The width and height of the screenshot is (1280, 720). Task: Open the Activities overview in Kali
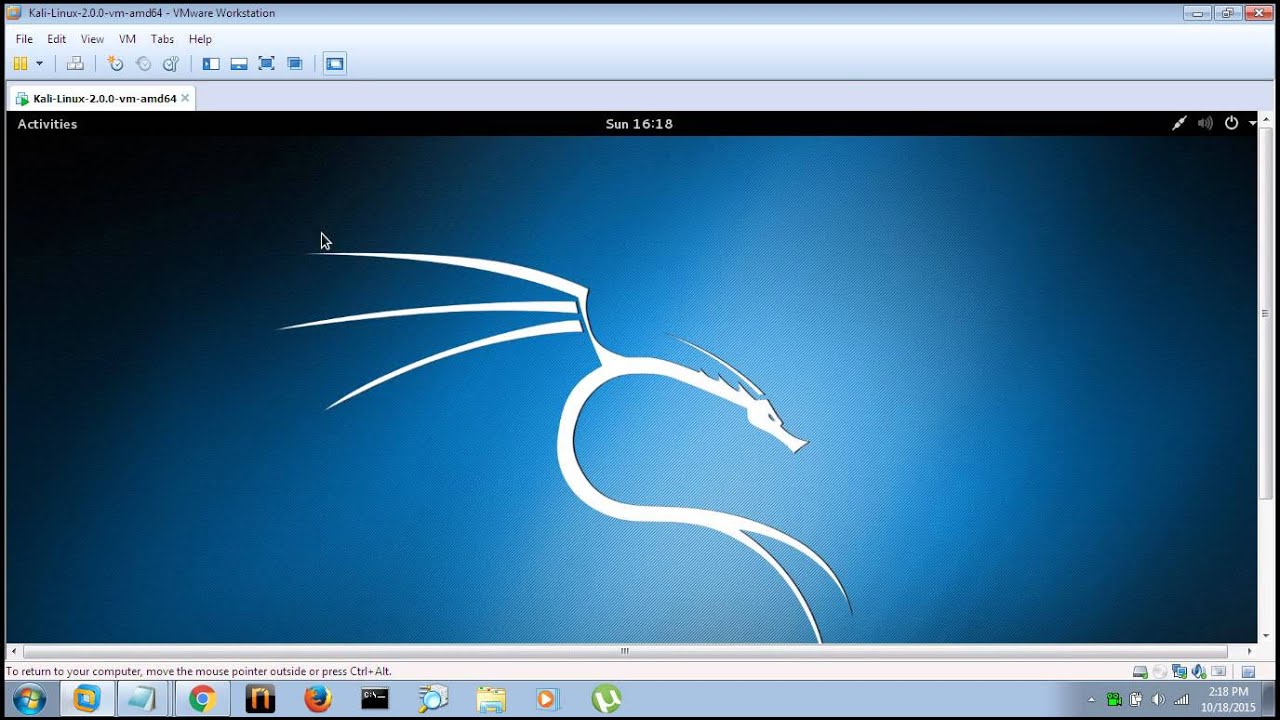click(47, 124)
